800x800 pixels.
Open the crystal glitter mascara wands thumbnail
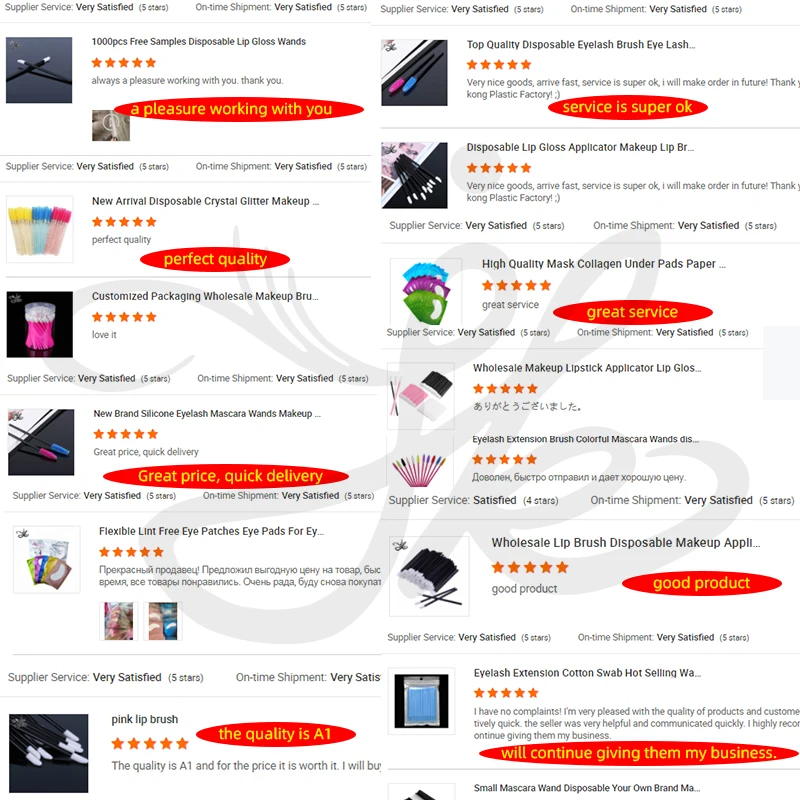tap(40, 229)
